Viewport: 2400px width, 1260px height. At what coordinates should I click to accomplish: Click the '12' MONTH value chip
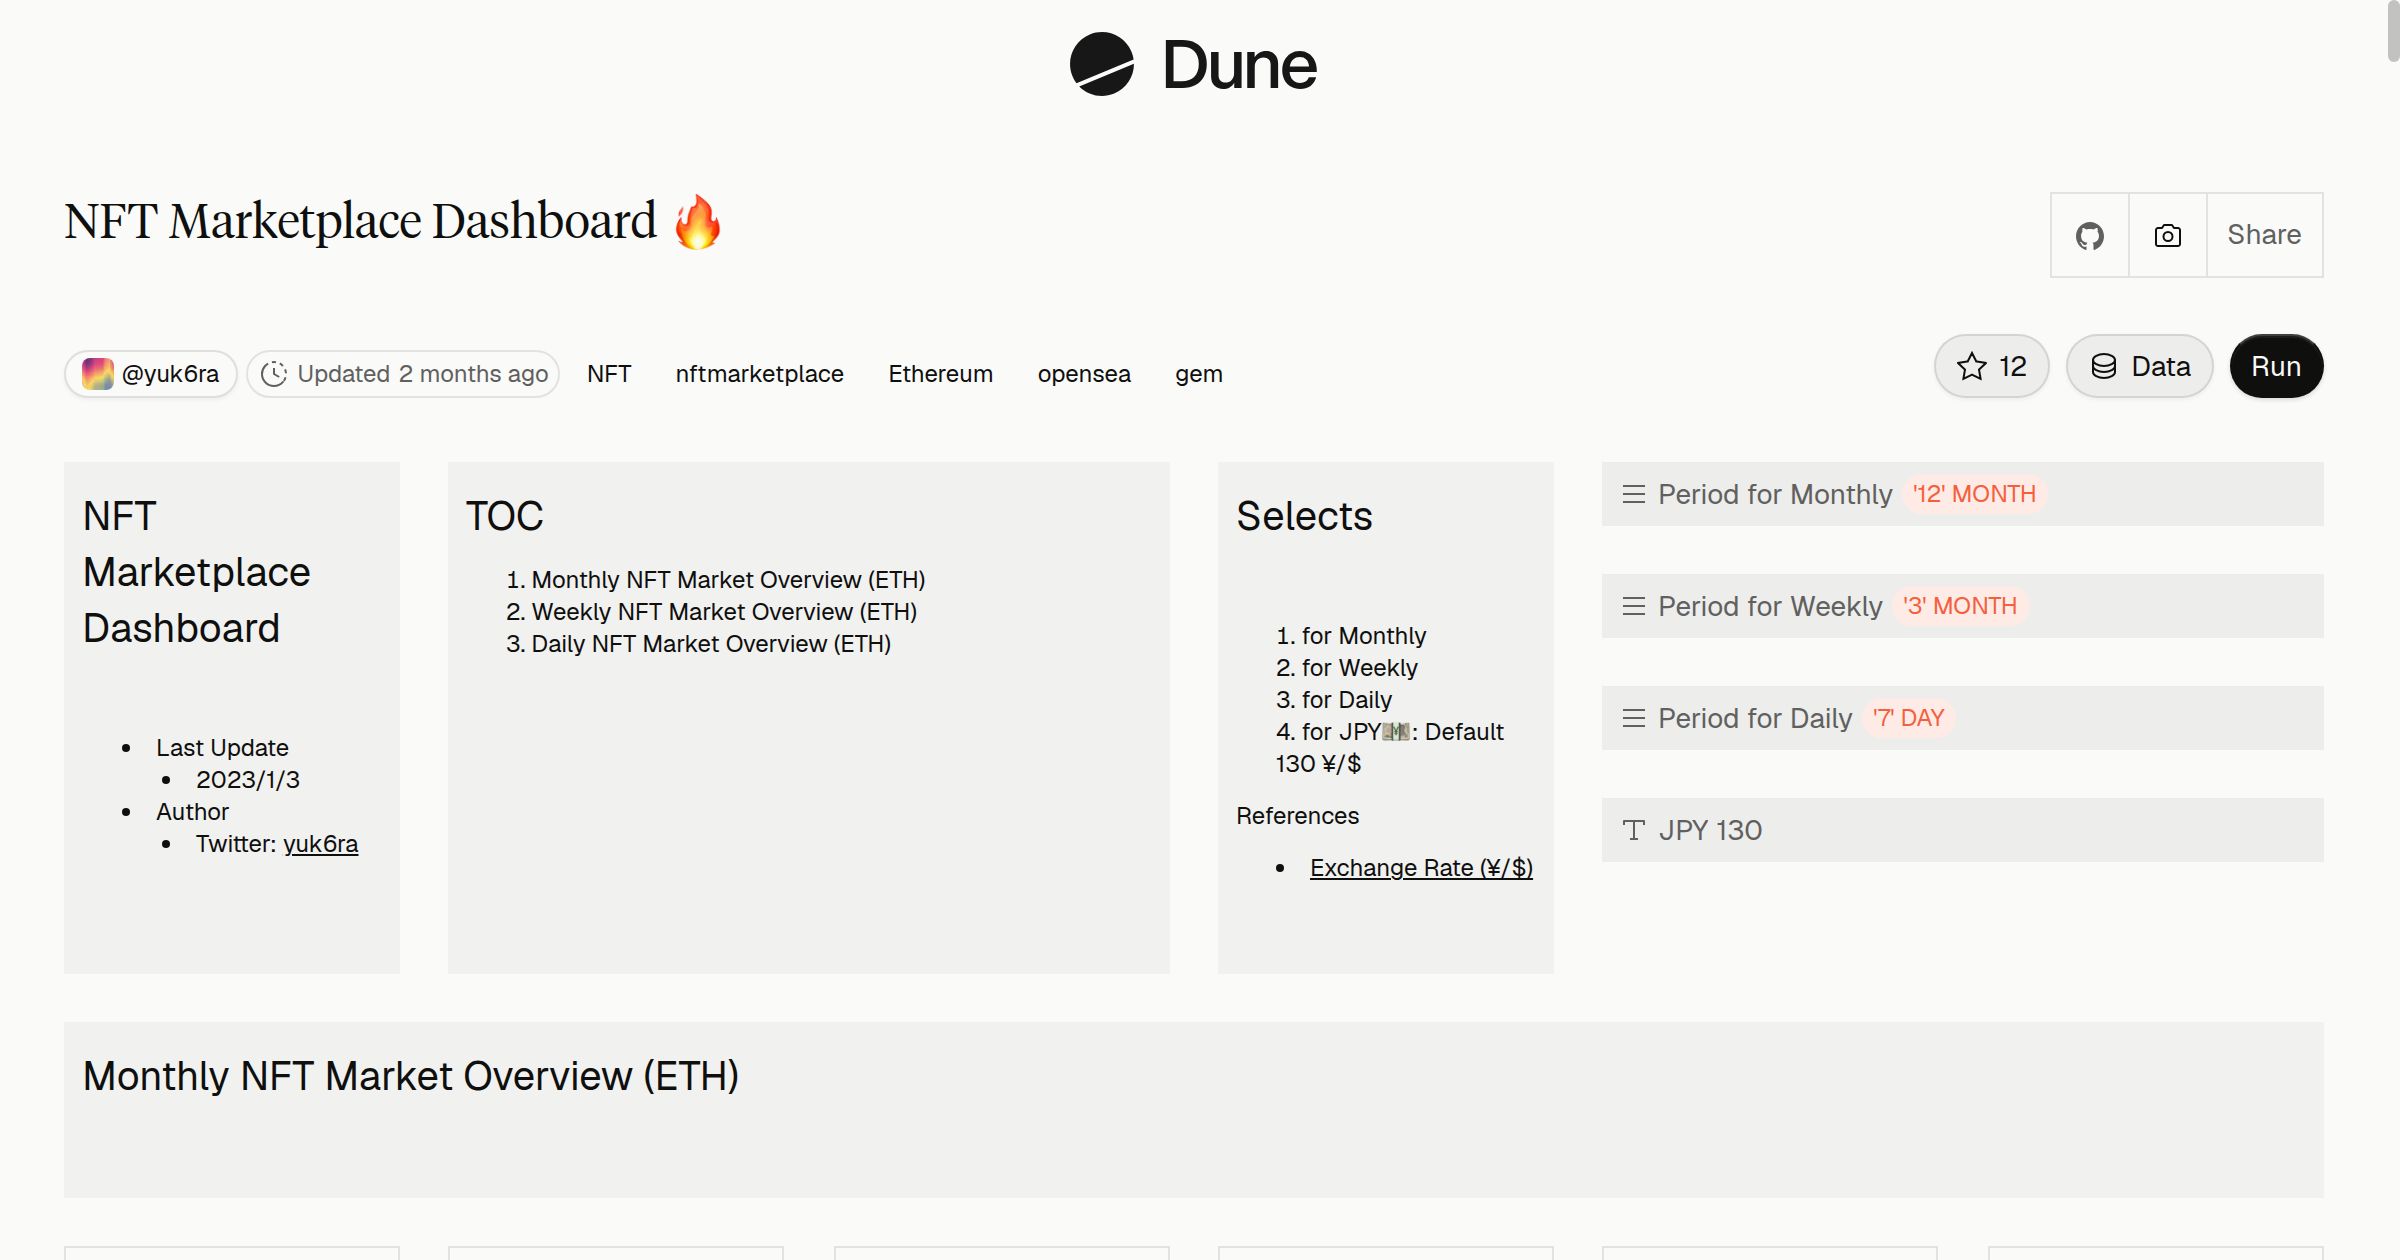(x=1974, y=494)
